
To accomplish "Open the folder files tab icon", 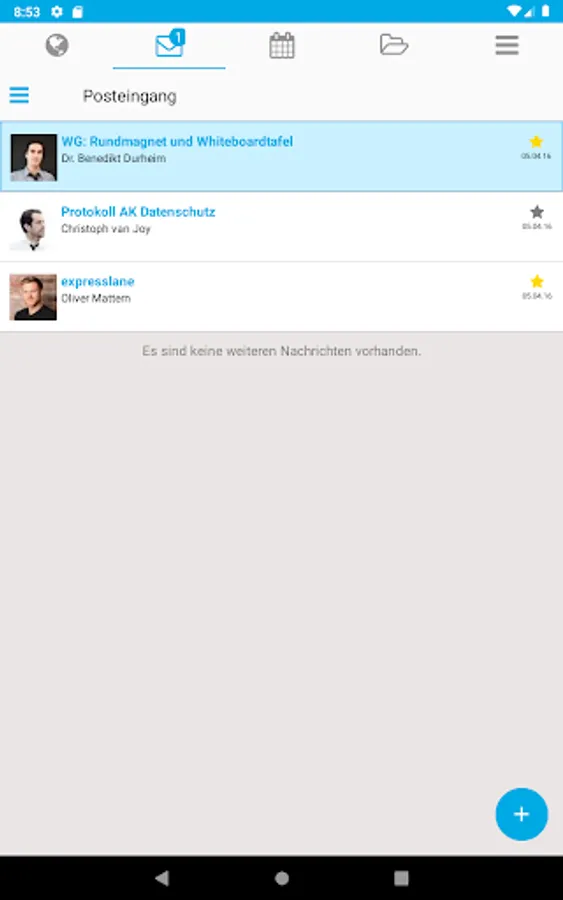I will click(x=394, y=45).
